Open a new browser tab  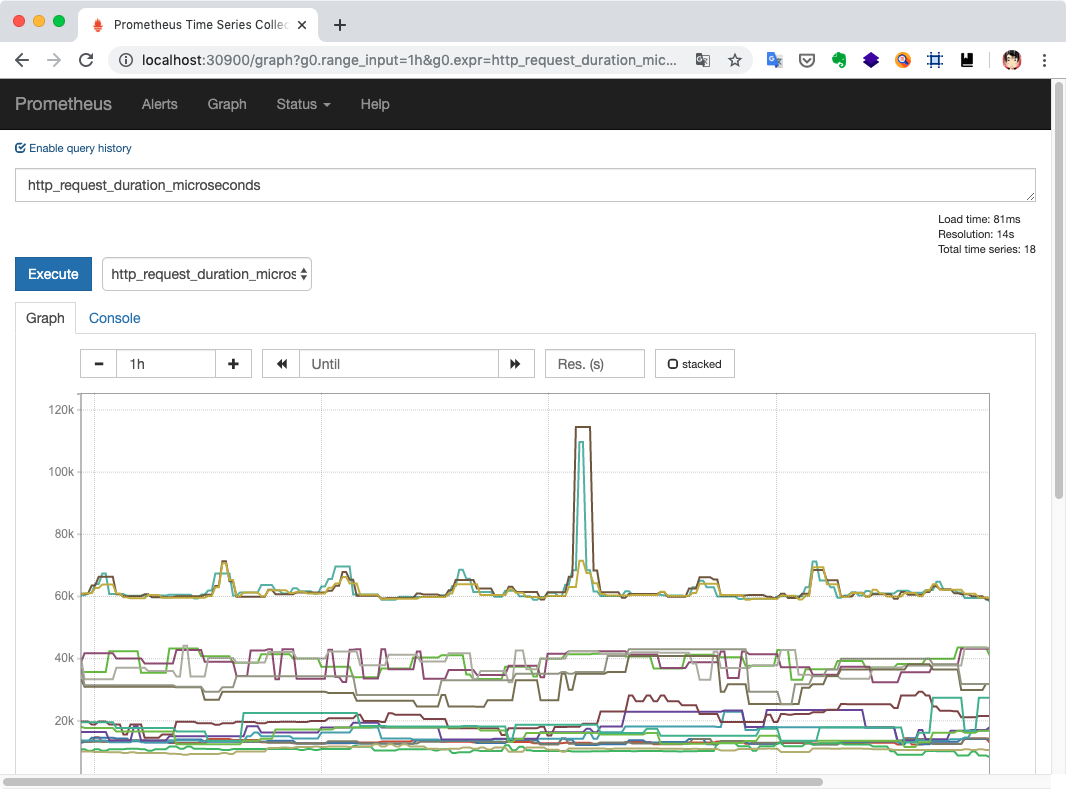pos(340,25)
